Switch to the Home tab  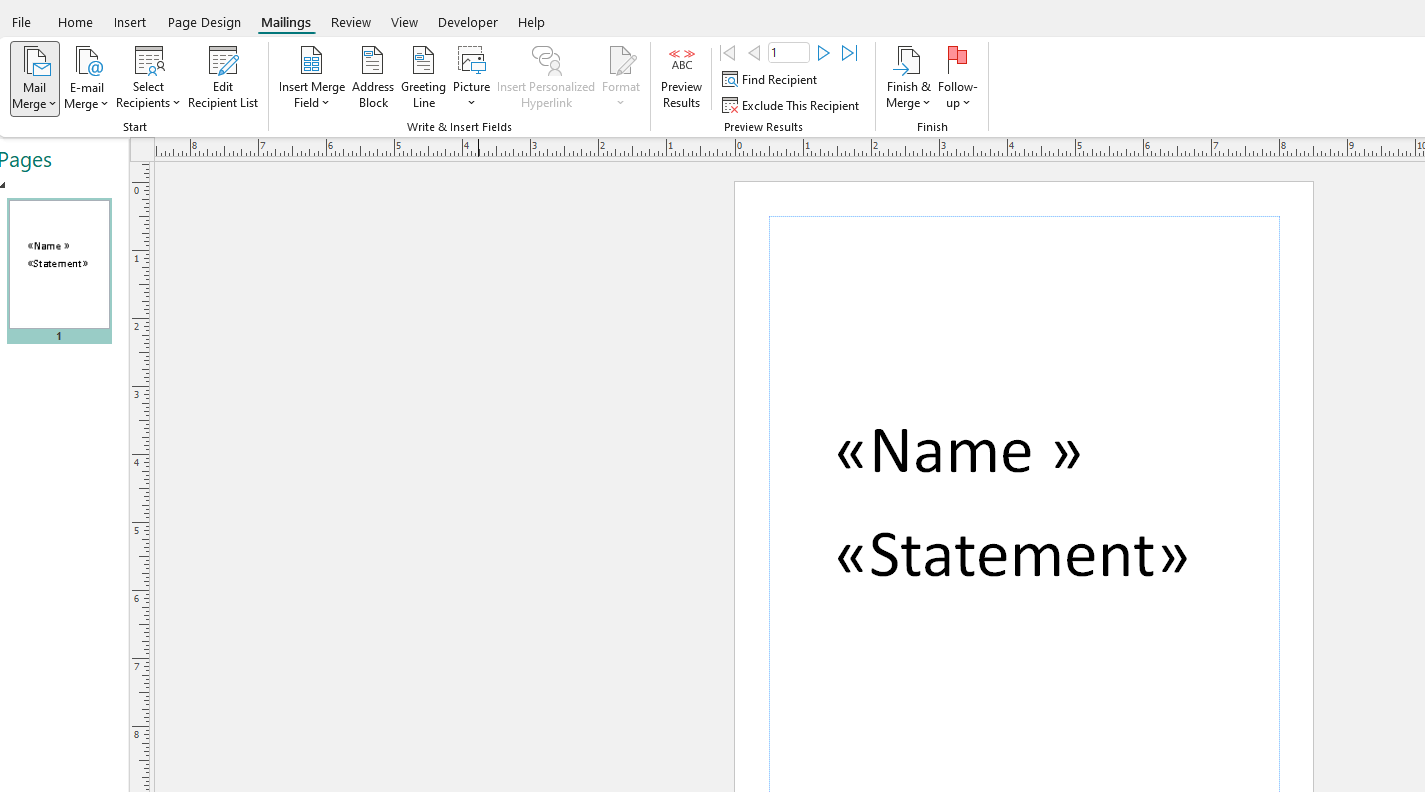pos(75,22)
